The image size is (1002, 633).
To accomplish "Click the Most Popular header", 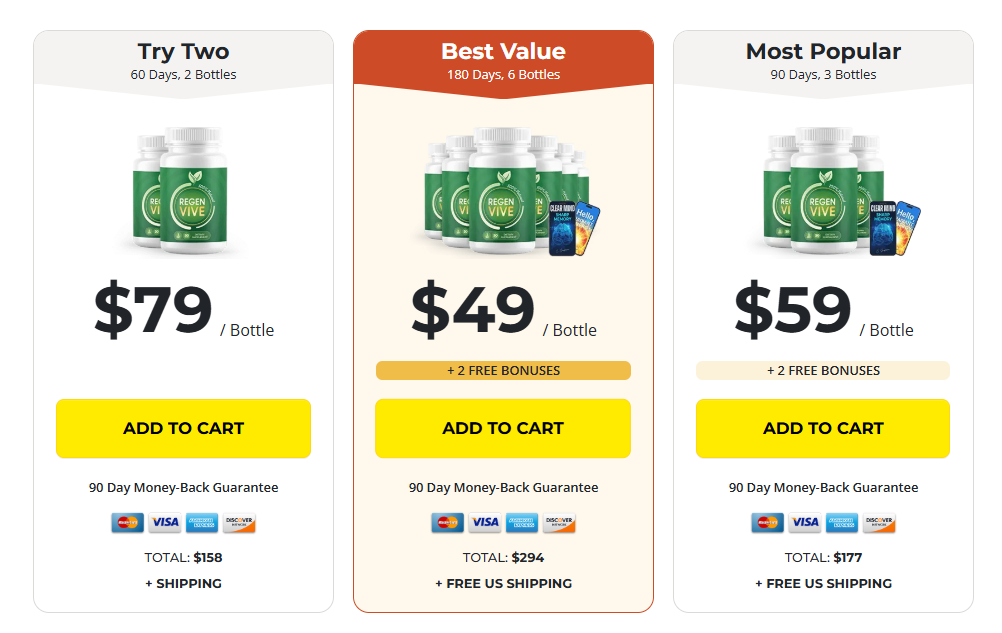I will point(823,59).
